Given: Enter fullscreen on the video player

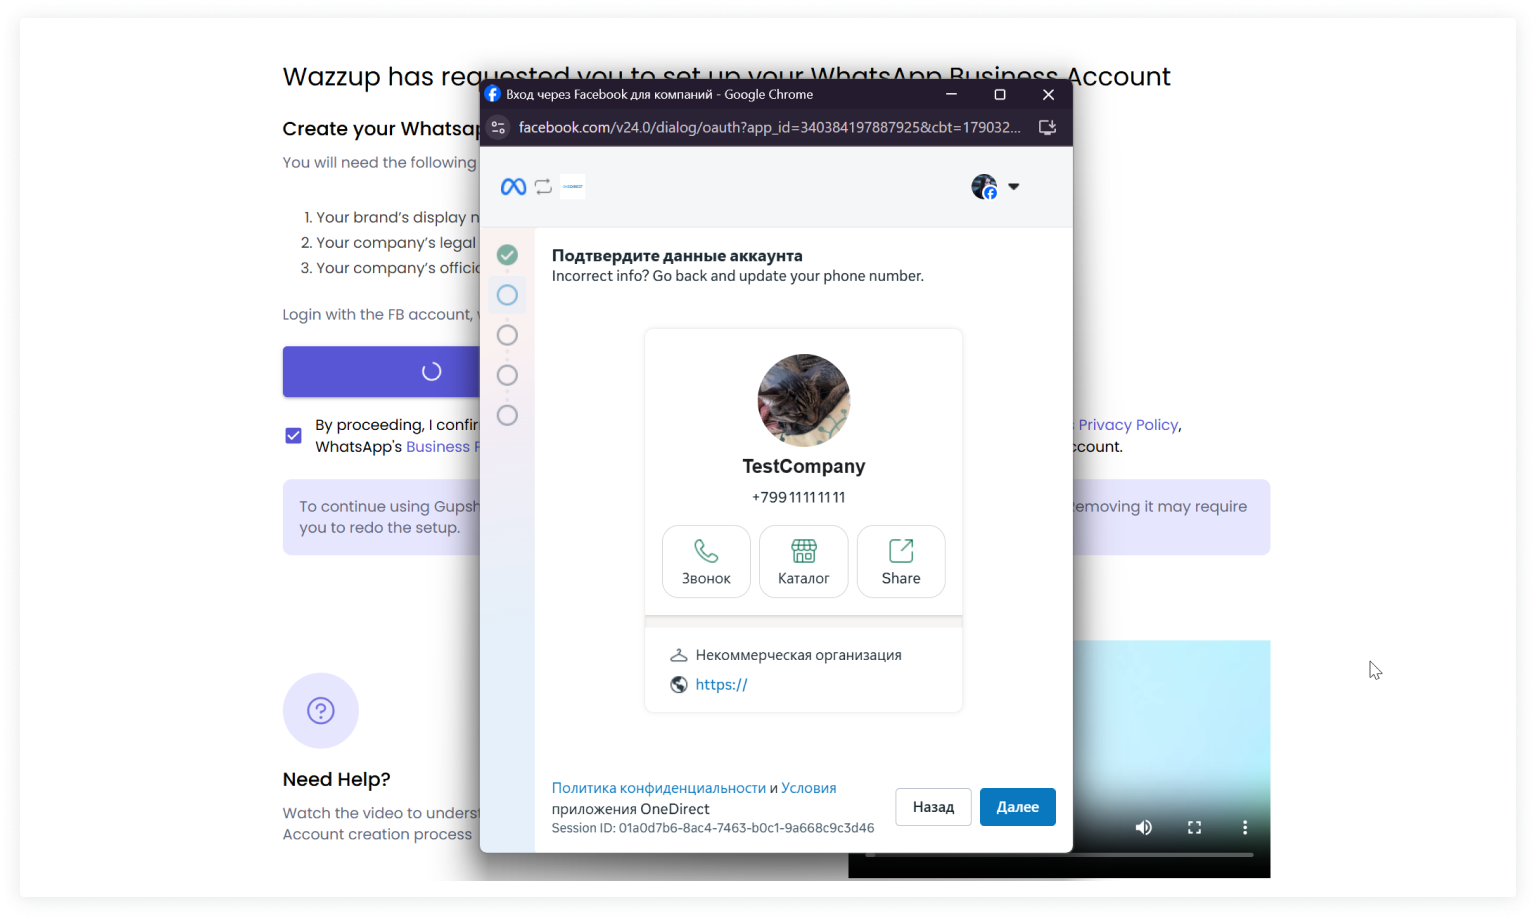Looking at the screenshot, I should coord(1194,827).
